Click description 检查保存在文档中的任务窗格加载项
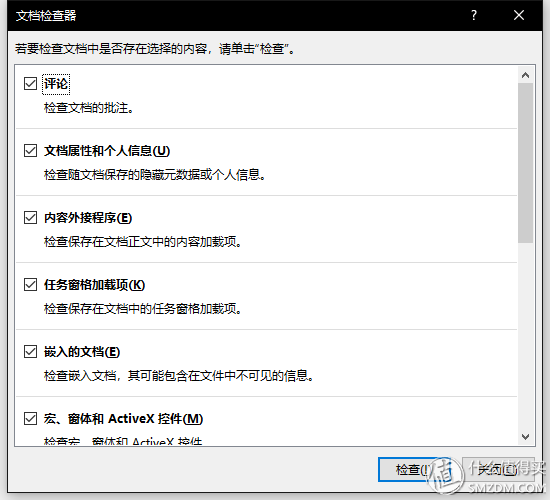The height and width of the screenshot is (500, 550). click(143, 309)
